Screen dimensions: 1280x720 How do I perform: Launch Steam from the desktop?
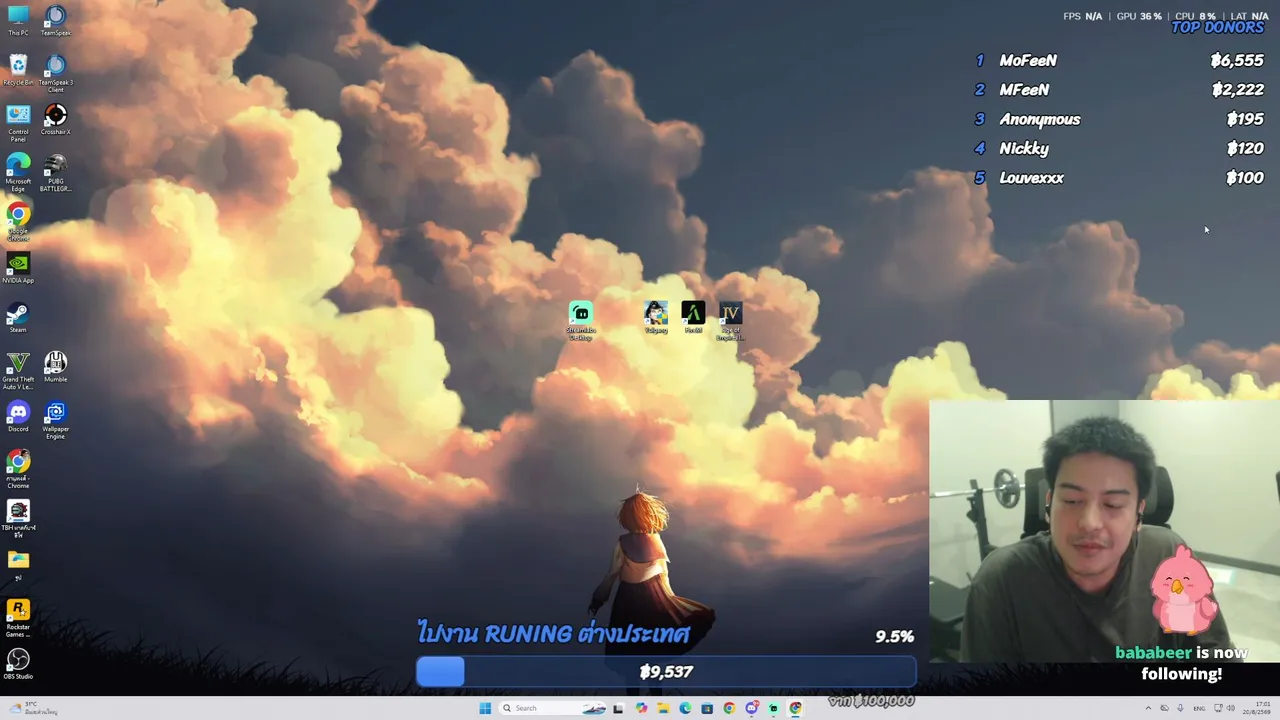point(18,317)
